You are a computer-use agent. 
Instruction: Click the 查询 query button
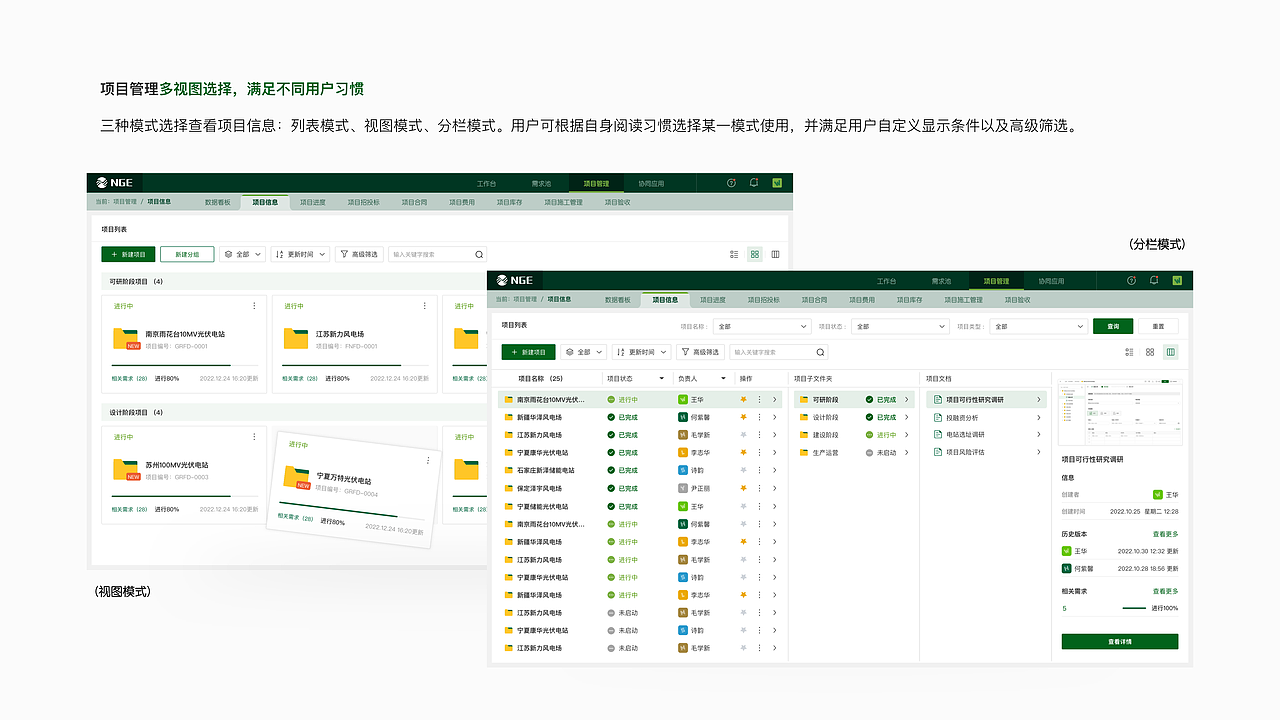1113,327
